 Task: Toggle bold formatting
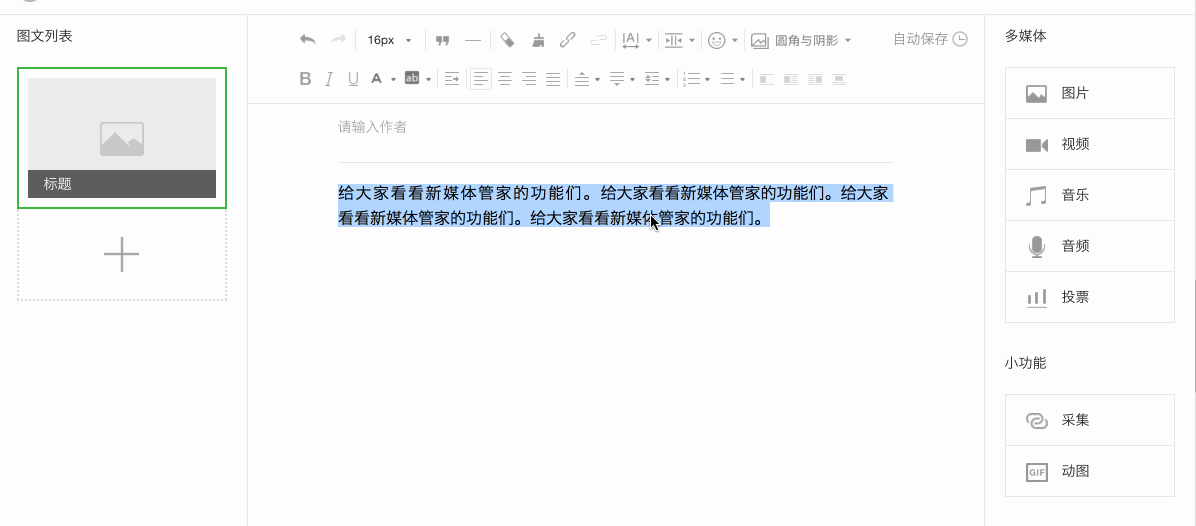(x=306, y=79)
